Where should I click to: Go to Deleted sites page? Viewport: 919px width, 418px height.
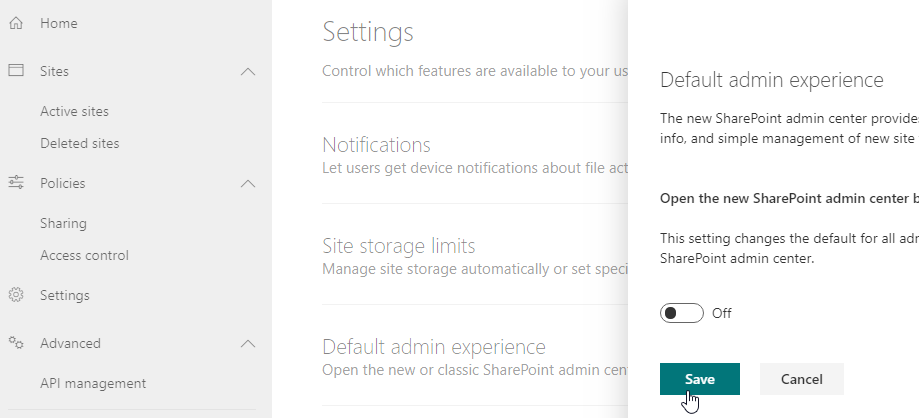coord(79,143)
